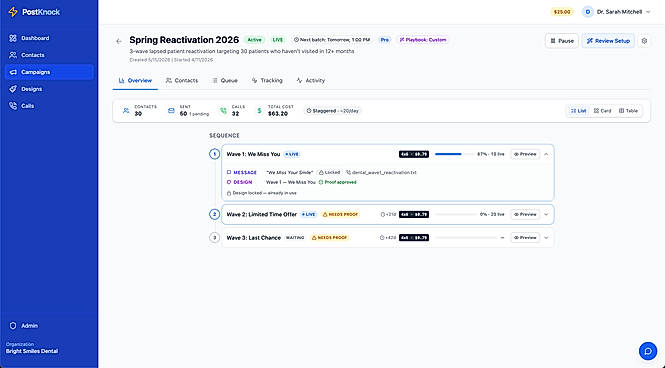Viewport: 665px width, 368px height.
Task: Click the sent envelope icon in stats bar
Action: (x=171, y=111)
